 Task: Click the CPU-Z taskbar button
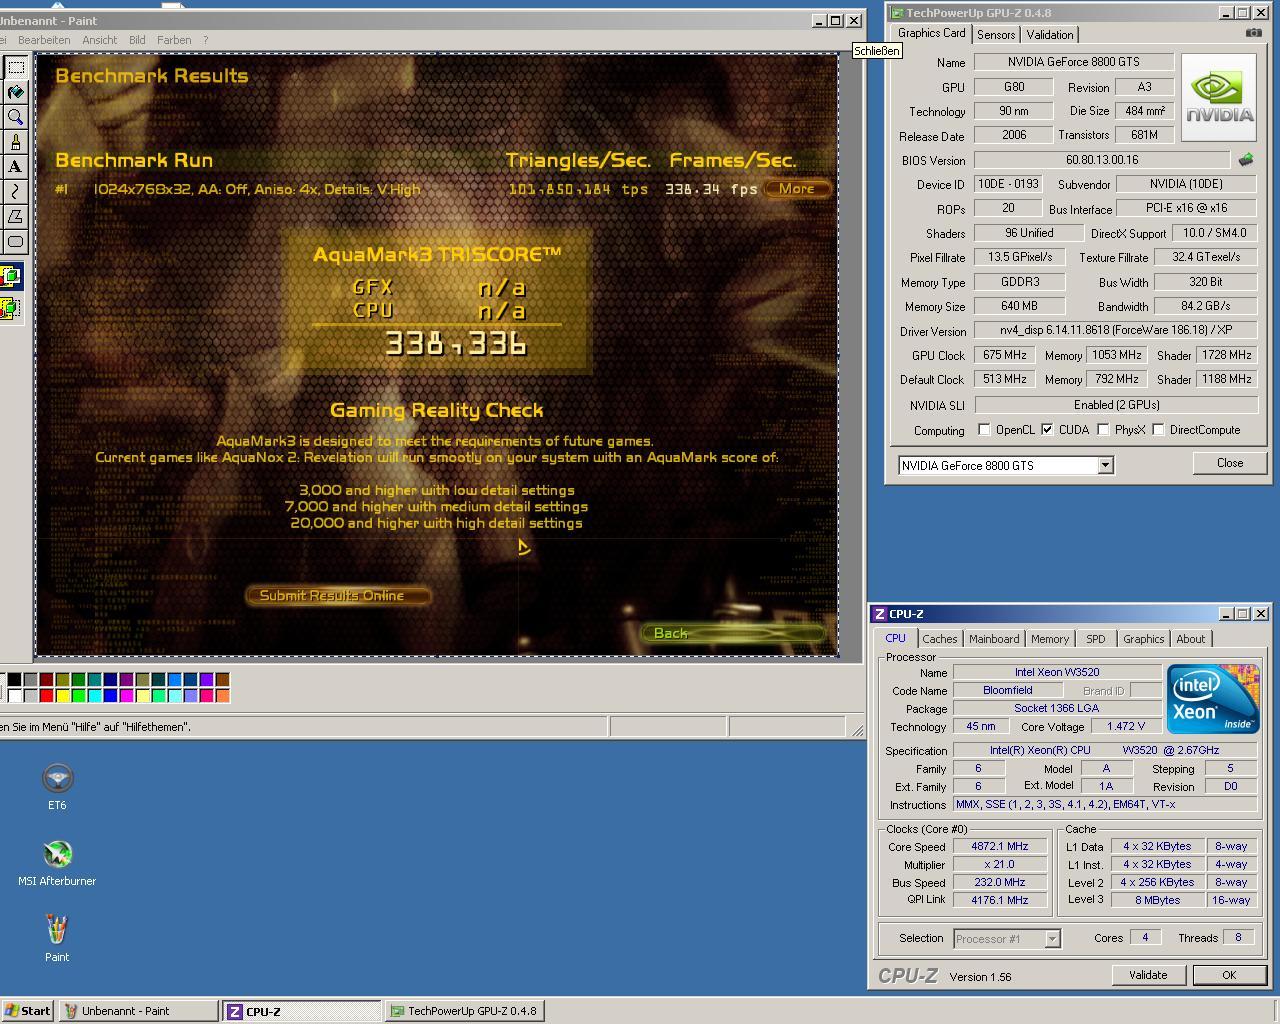(301, 1011)
